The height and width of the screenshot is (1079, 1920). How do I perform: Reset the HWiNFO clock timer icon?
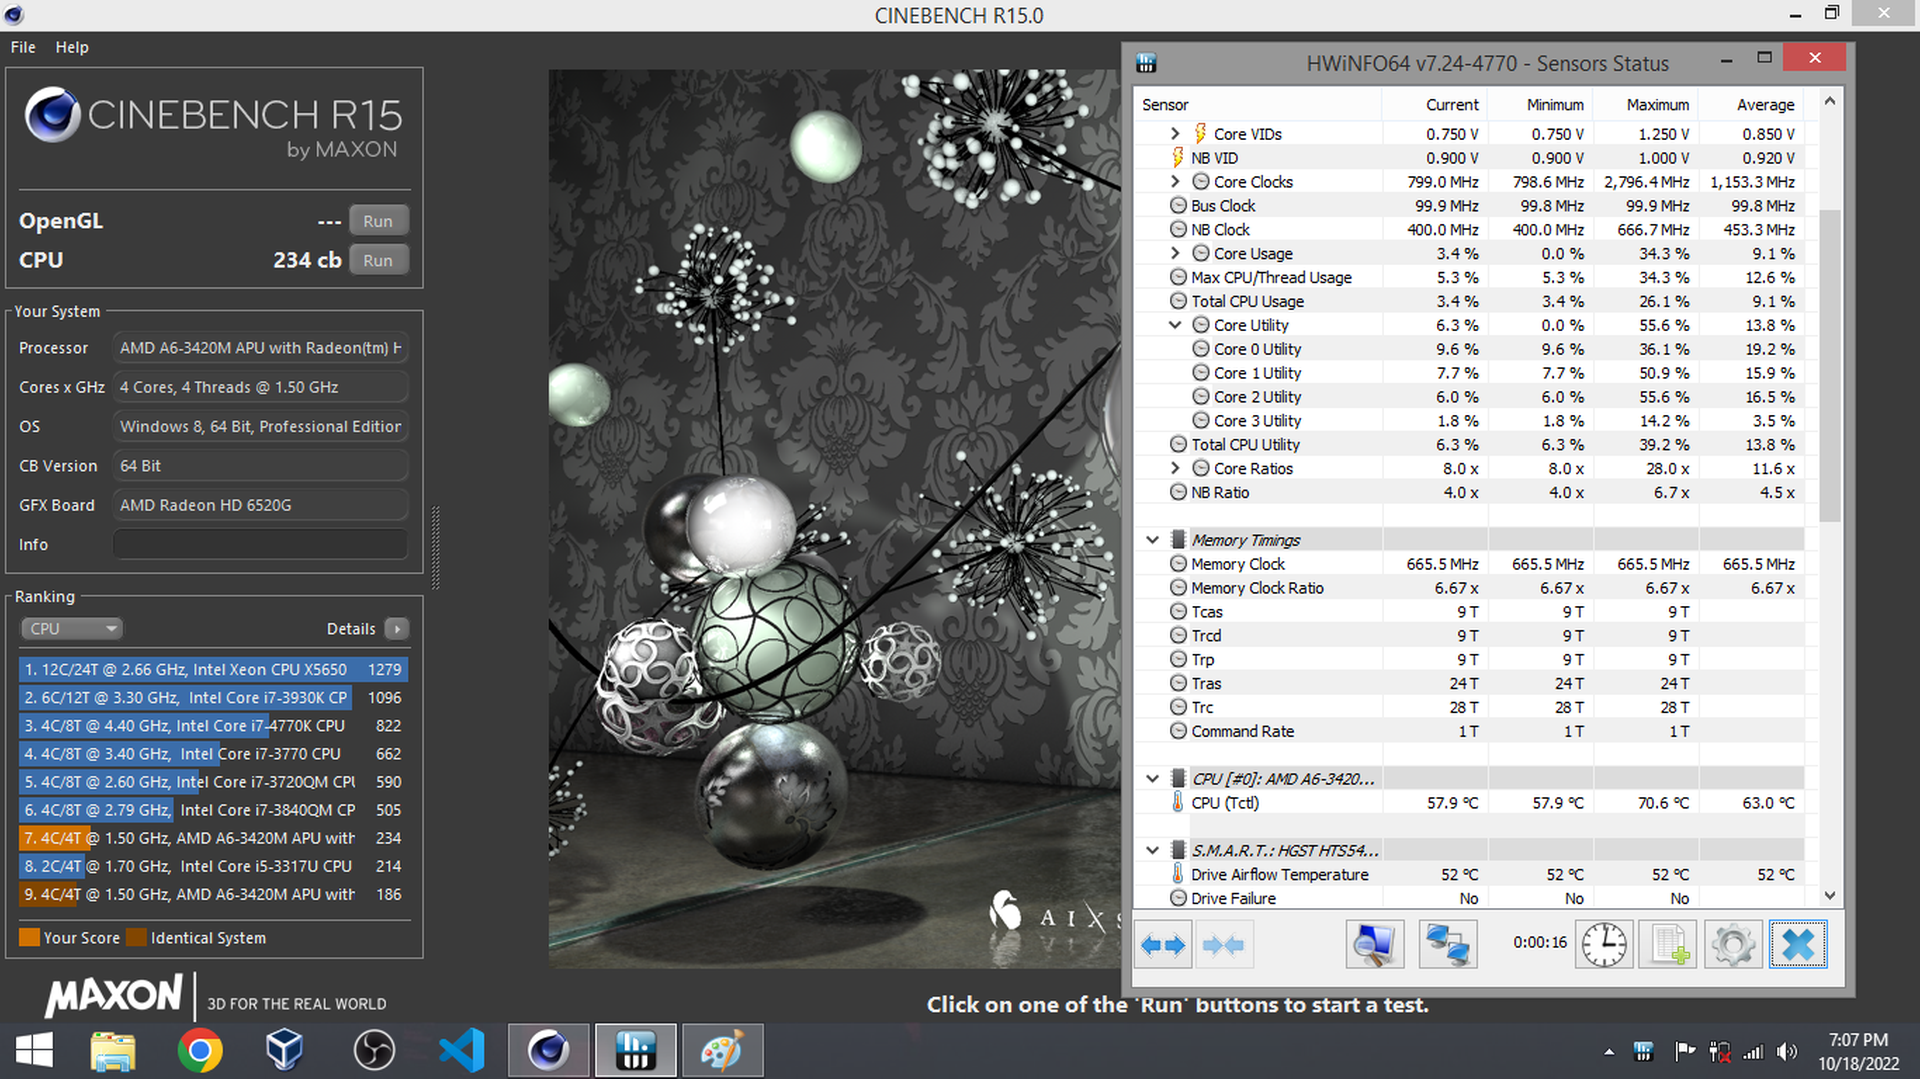[1604, 944]
